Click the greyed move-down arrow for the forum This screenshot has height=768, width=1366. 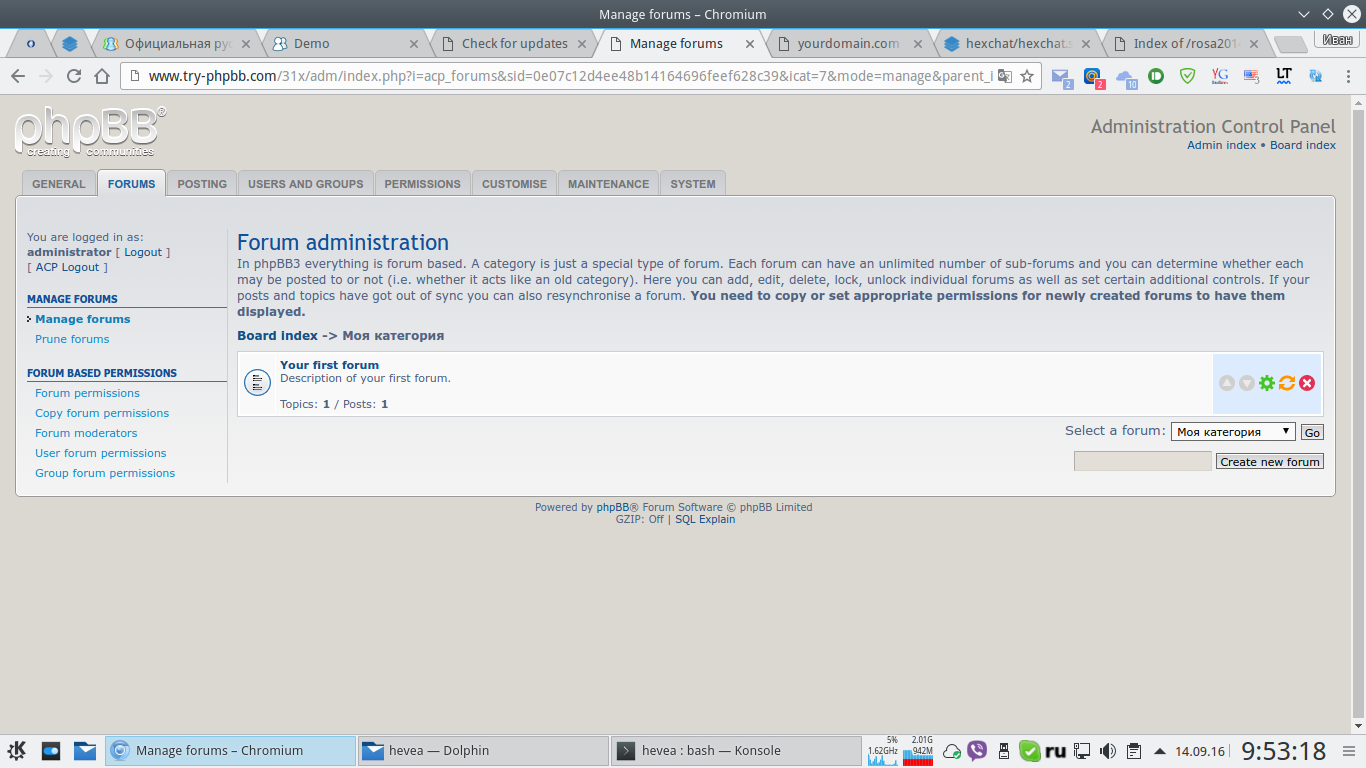tap(1247, 383)
